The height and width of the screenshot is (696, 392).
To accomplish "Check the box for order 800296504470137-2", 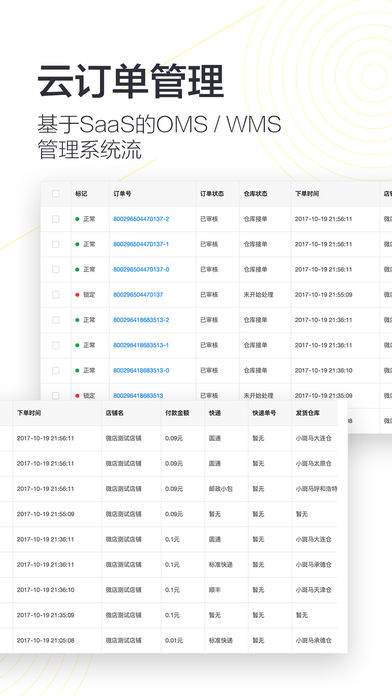I will (x=55, y=219).
